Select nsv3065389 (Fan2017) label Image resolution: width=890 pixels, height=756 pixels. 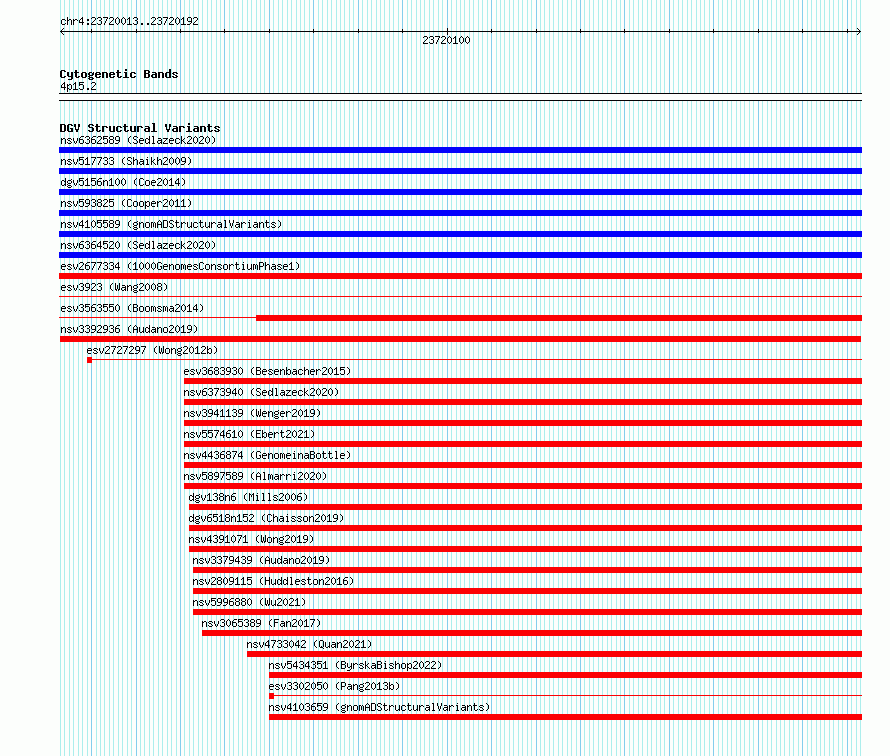click(261, 623)
